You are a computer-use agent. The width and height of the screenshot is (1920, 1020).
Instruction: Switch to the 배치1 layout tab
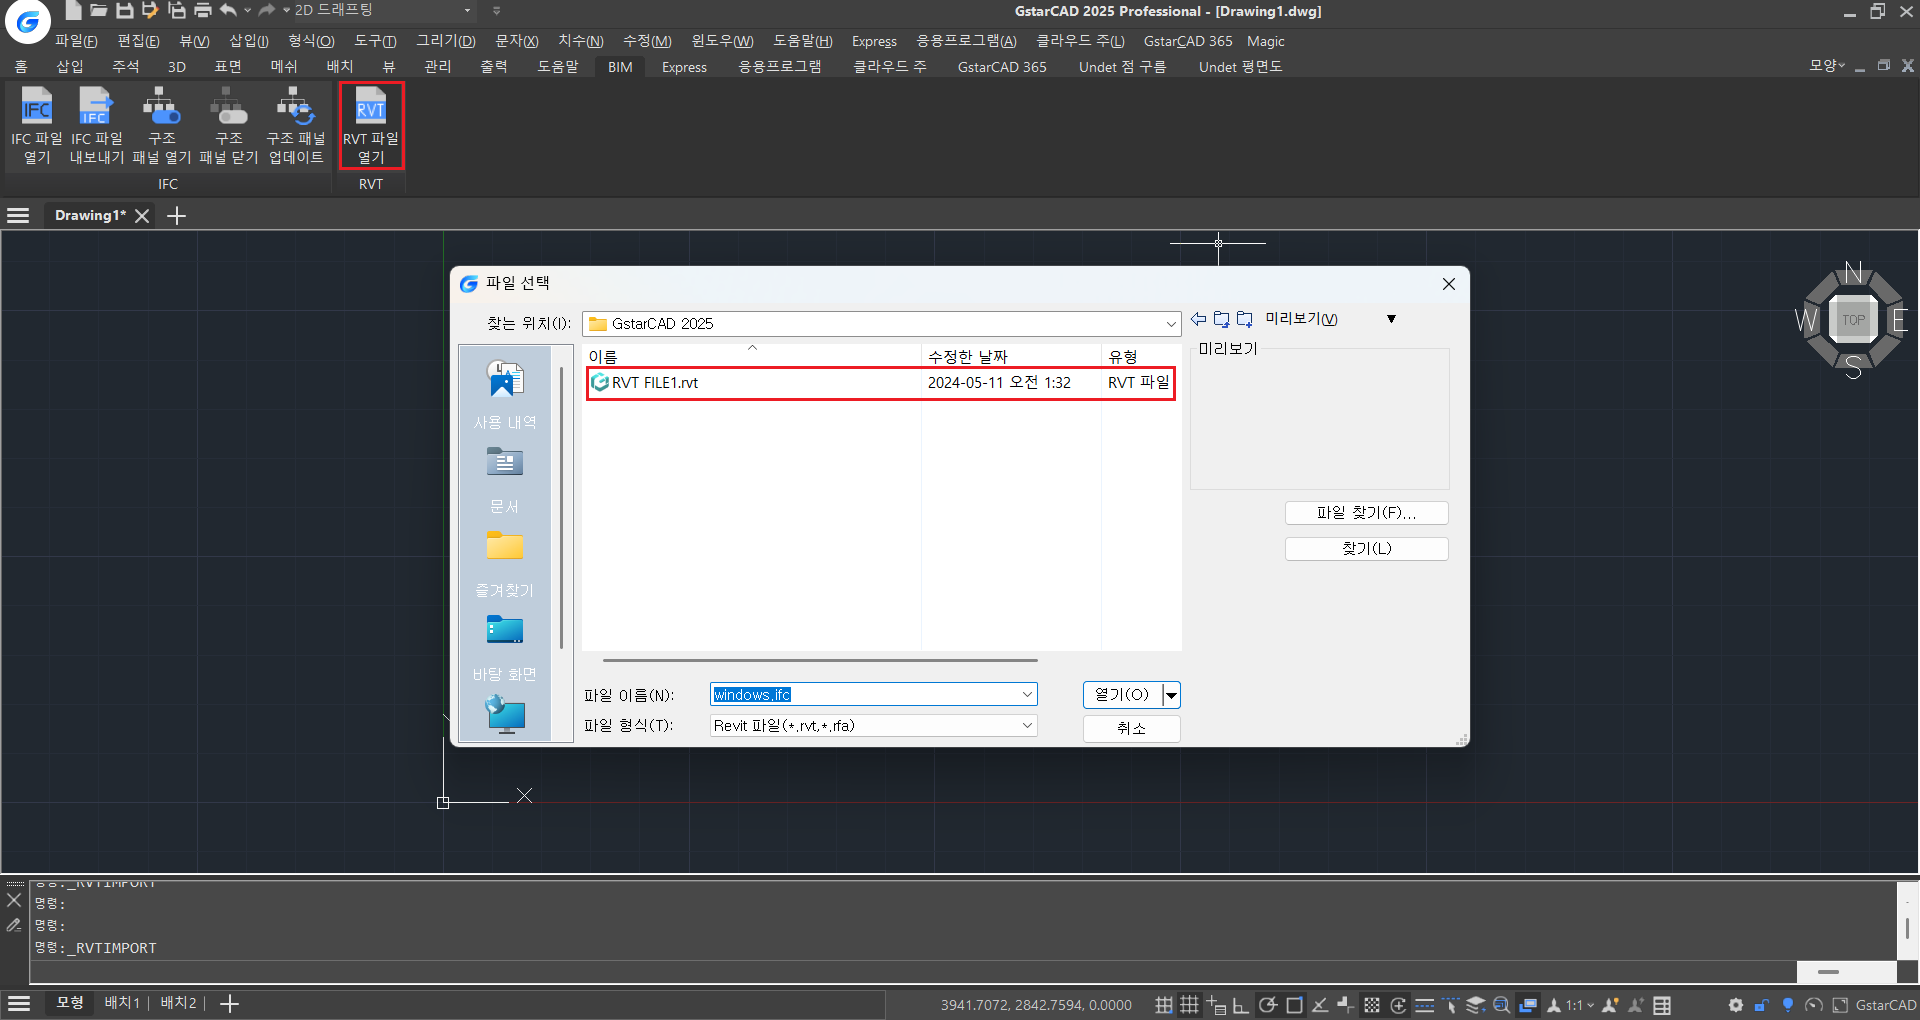(x=122, y=1003)
